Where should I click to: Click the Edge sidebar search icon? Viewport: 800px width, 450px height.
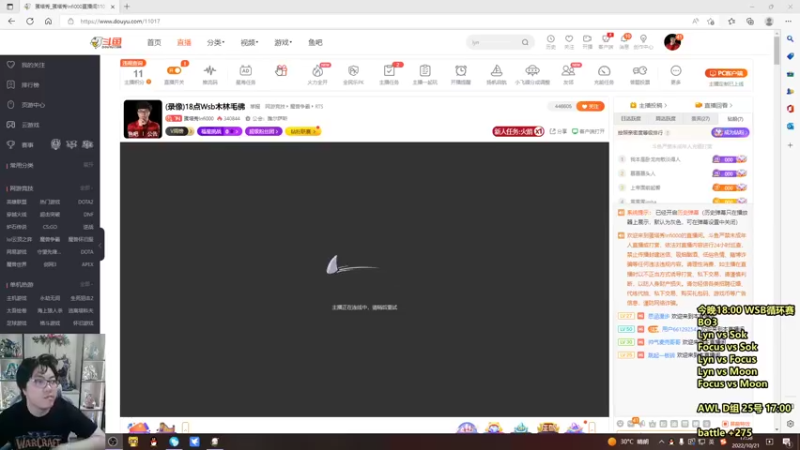(x=790, y=39)
